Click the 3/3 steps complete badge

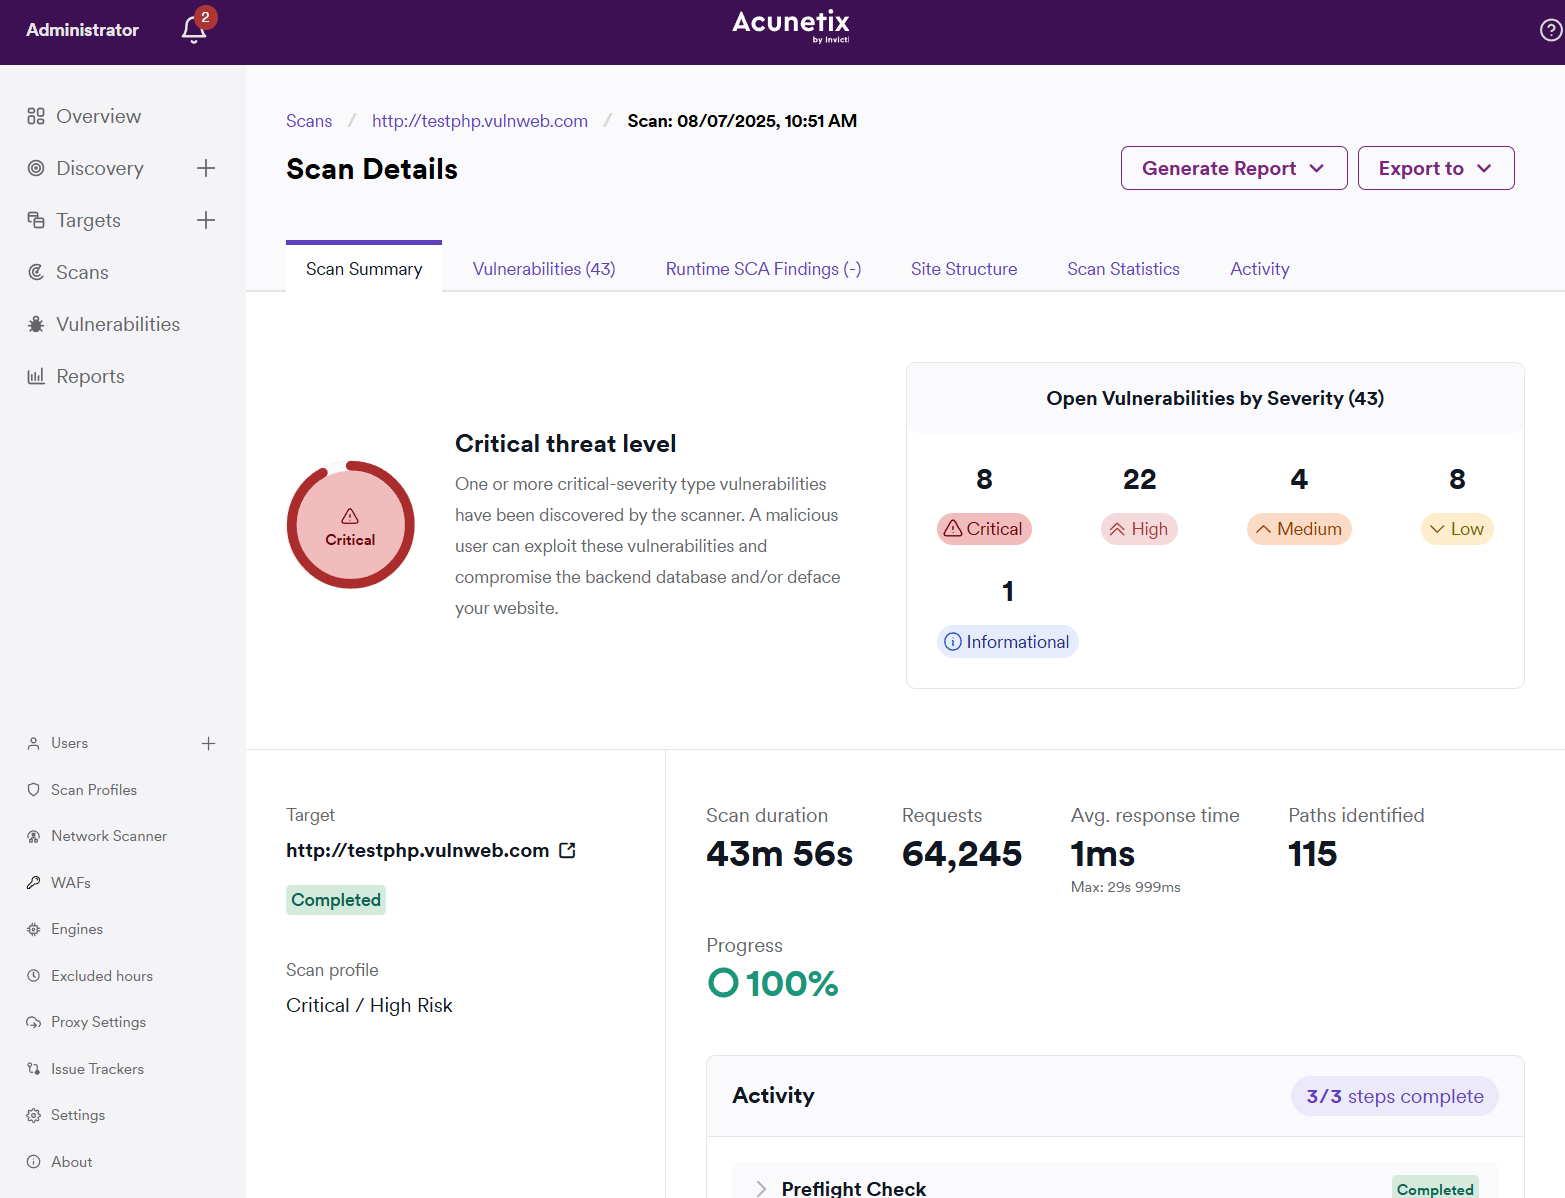click(x=1395, y=1096)
